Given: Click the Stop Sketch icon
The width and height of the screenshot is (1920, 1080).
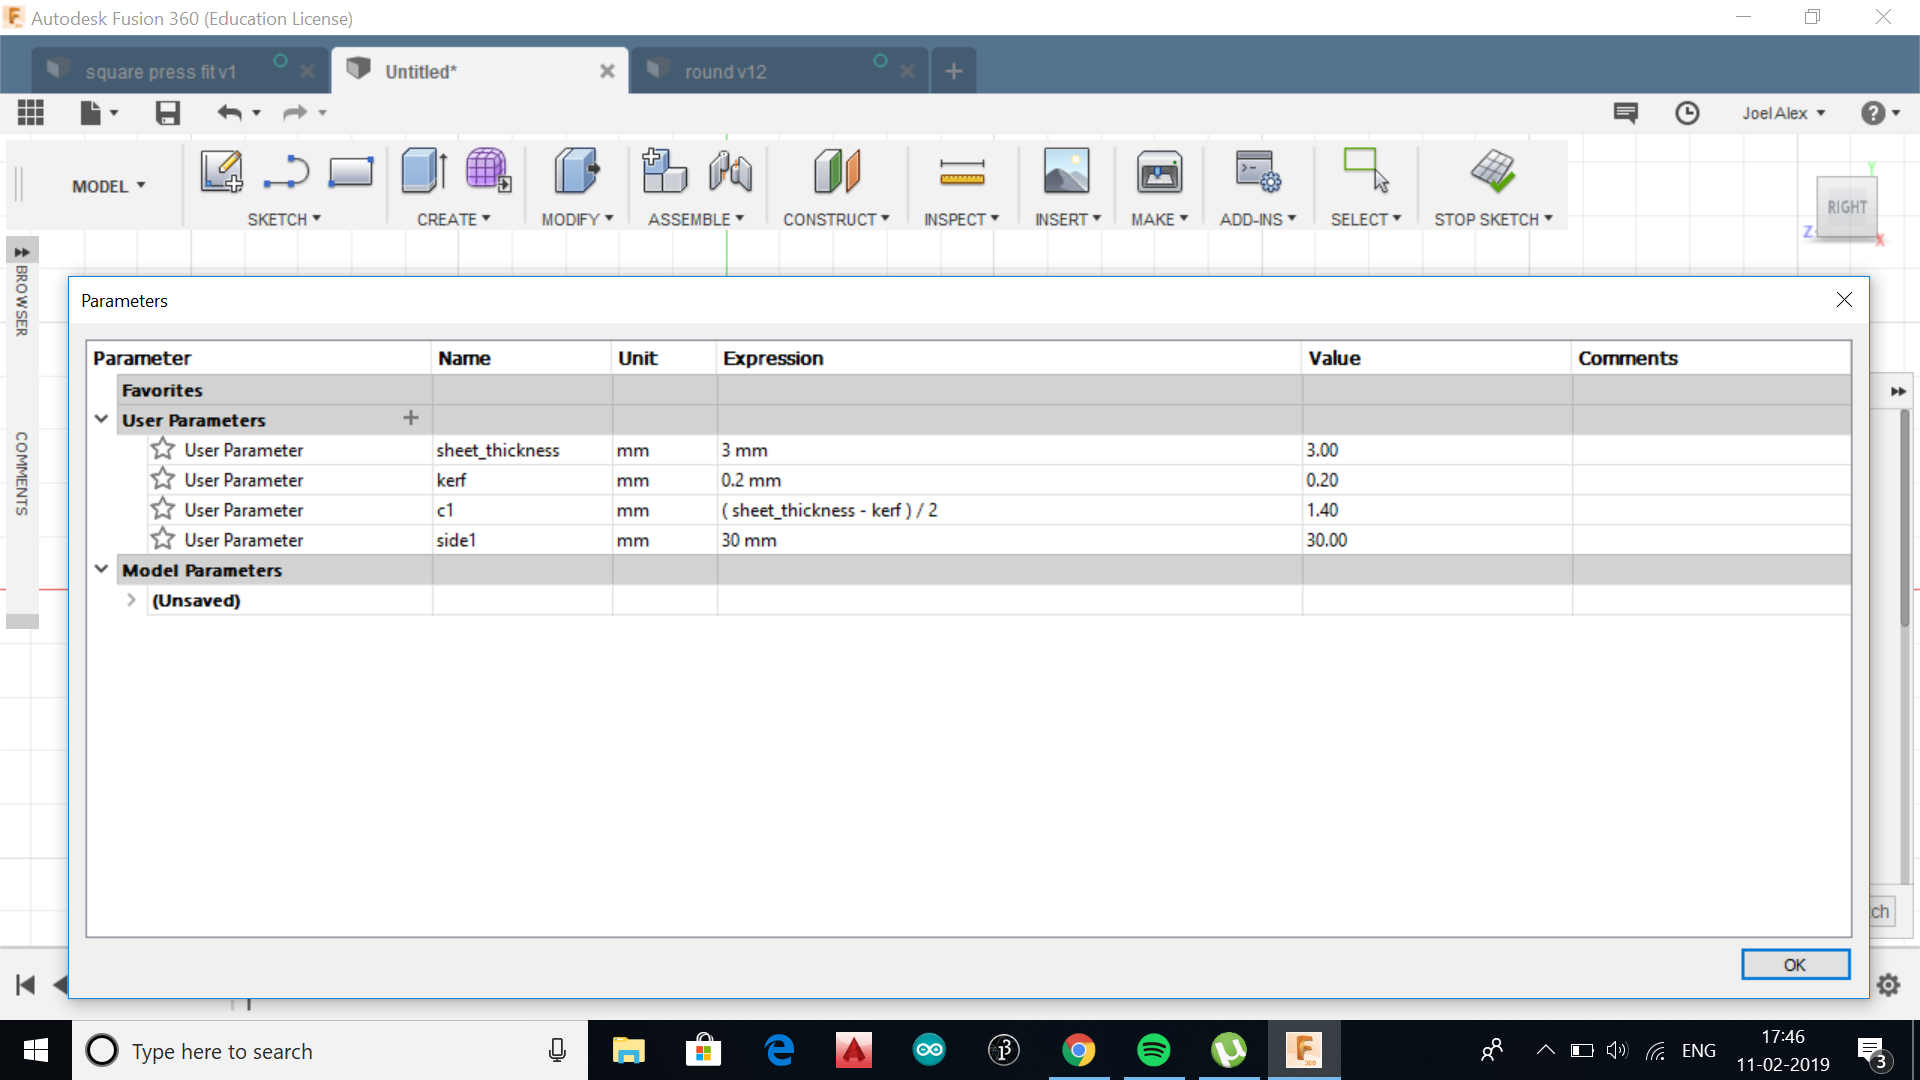Looking at the screenshot, I should [1492, 171].
